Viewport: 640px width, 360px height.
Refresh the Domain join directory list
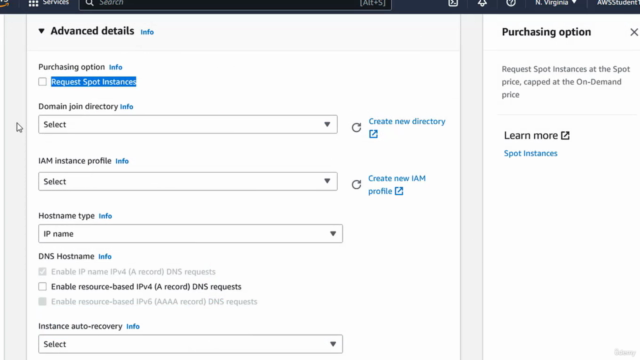click(x=356, y=127)
